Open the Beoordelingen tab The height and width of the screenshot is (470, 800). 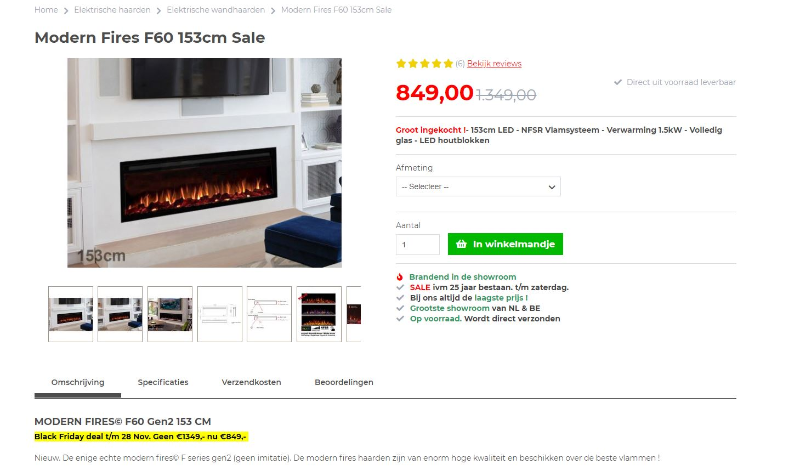pyautogui.click(x=344, y=382)
